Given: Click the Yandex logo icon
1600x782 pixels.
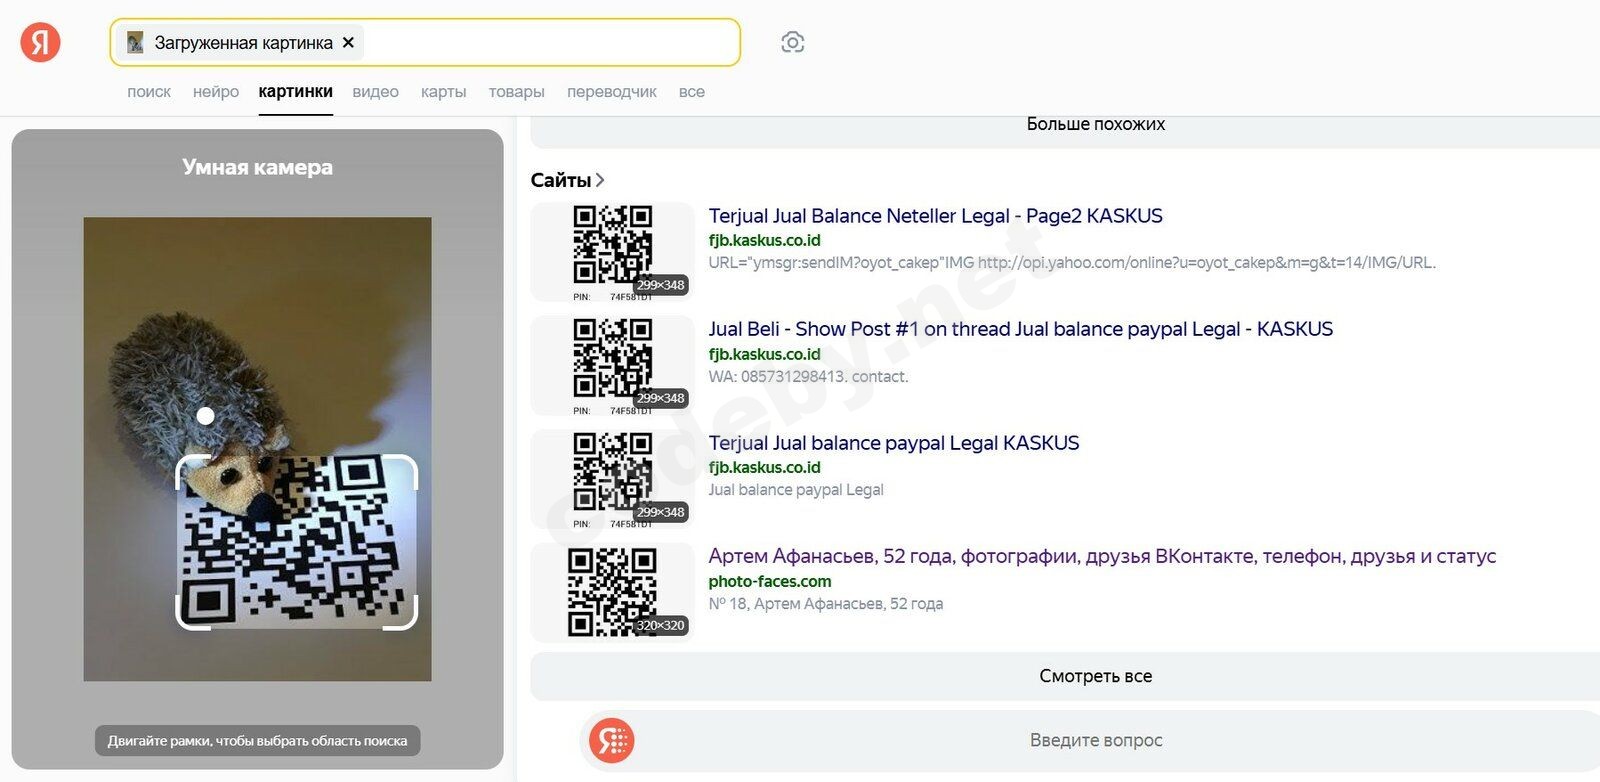Looking at the screenshot, I should [41, 42].
